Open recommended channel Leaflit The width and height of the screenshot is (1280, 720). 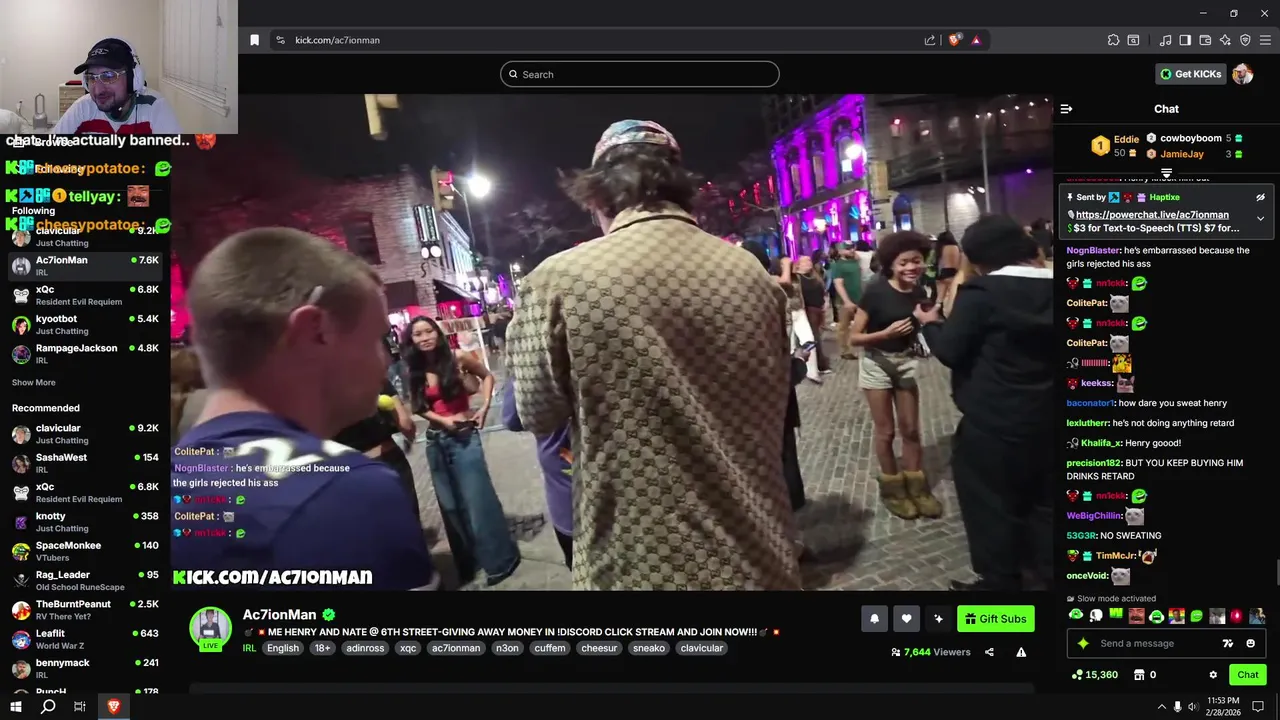pyautogui.click(x=85, y=639)
